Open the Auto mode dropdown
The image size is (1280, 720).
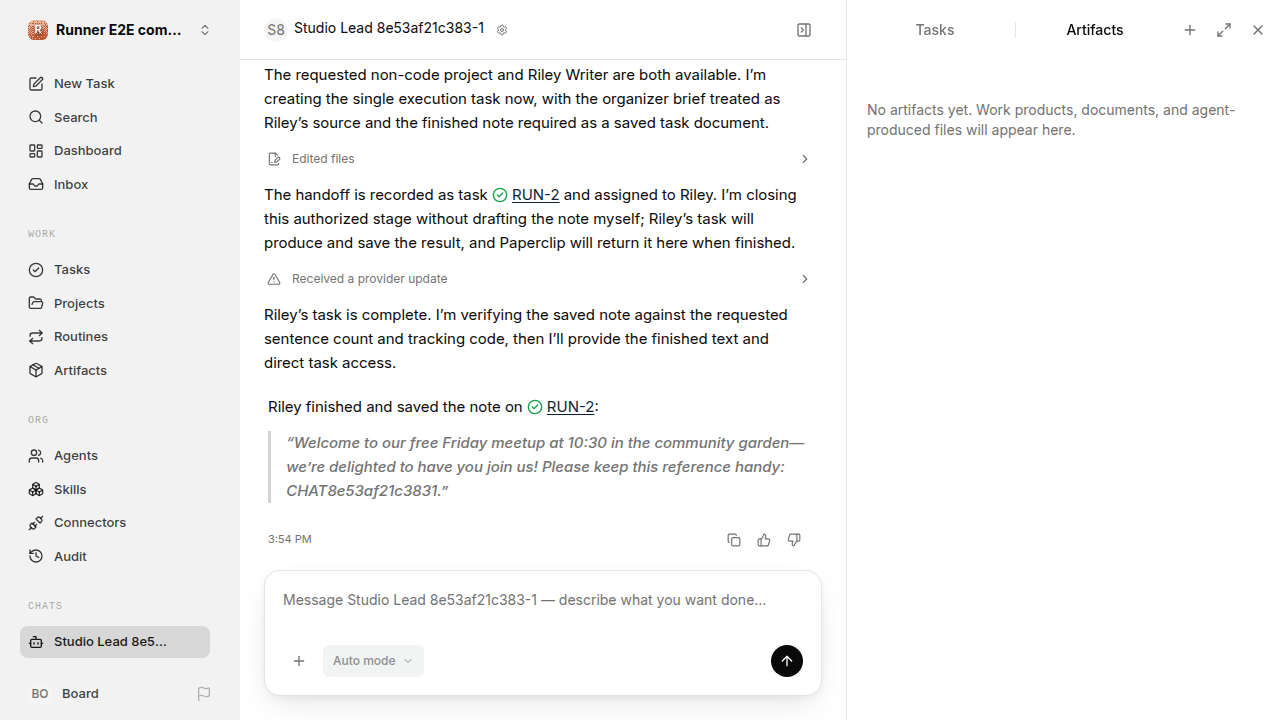coord(373,661)
